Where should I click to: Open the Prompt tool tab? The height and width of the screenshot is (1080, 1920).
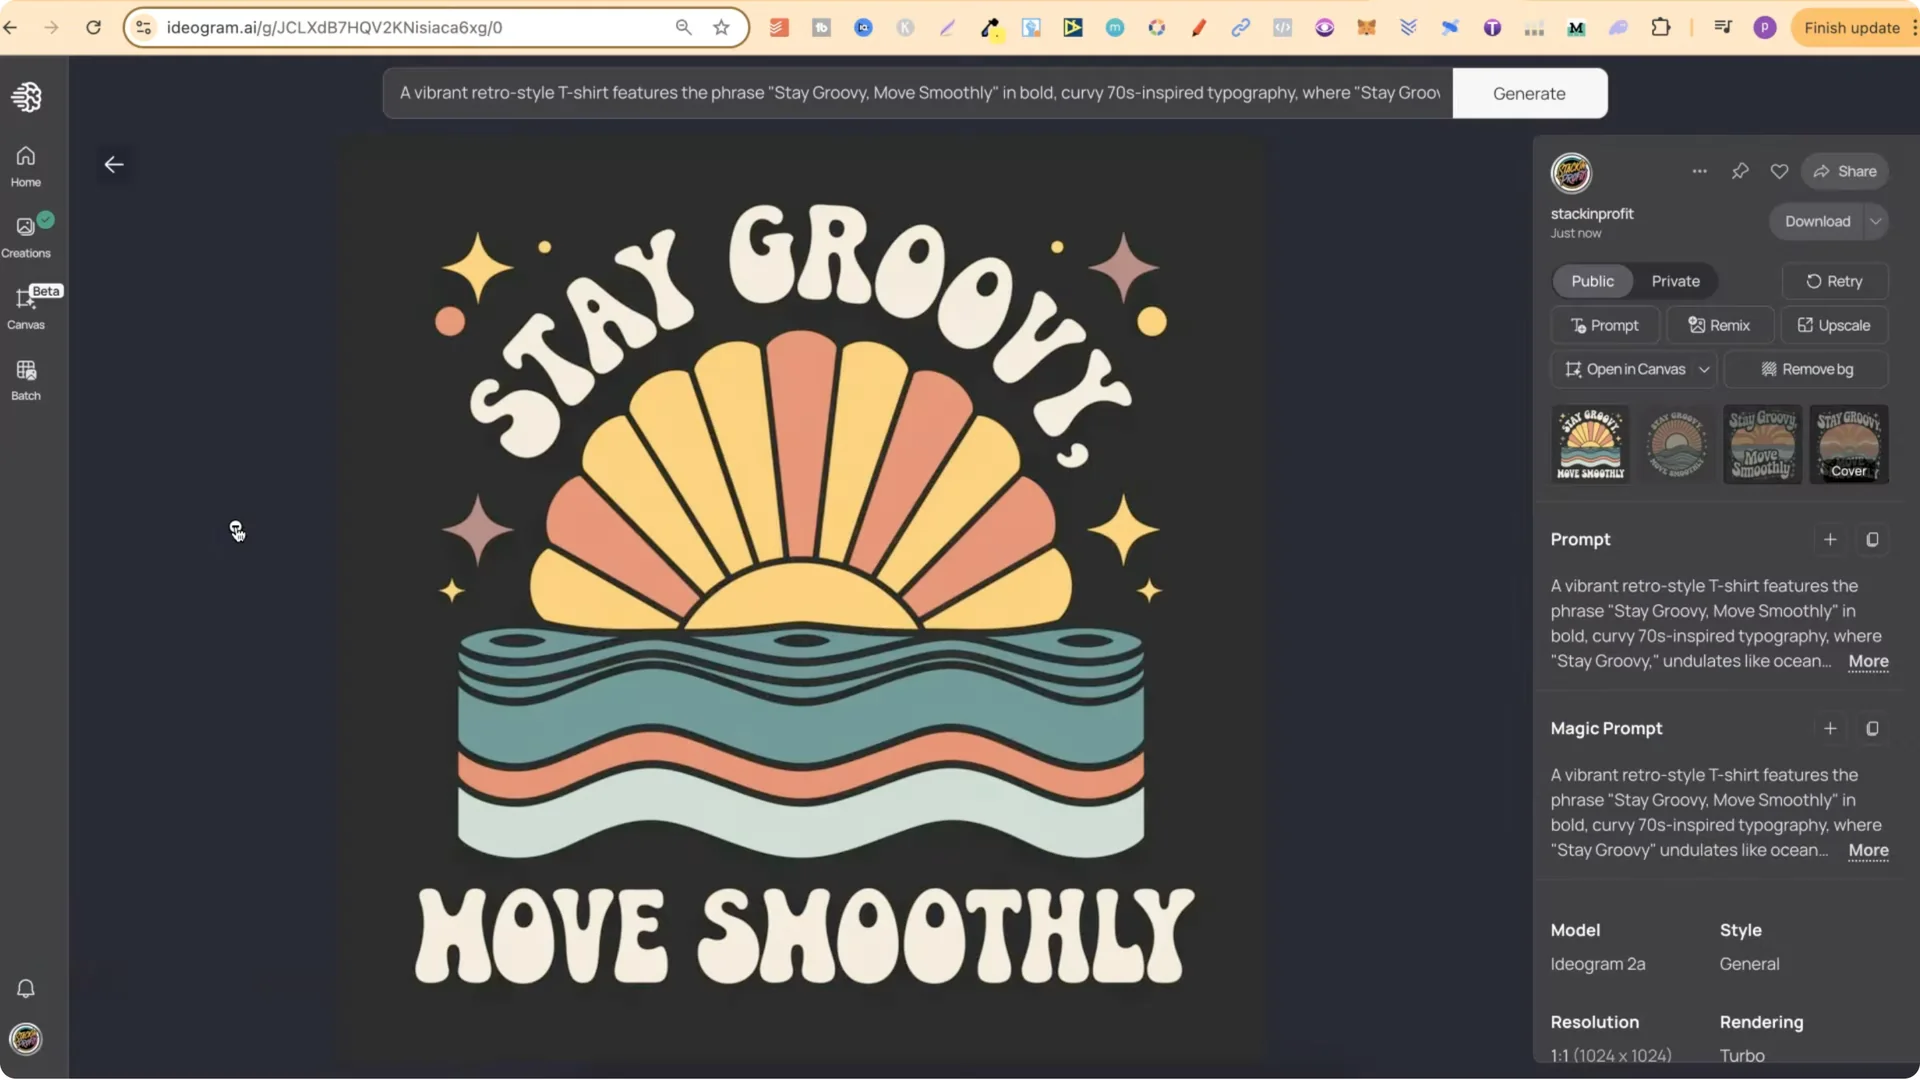tap(1605, 325)
